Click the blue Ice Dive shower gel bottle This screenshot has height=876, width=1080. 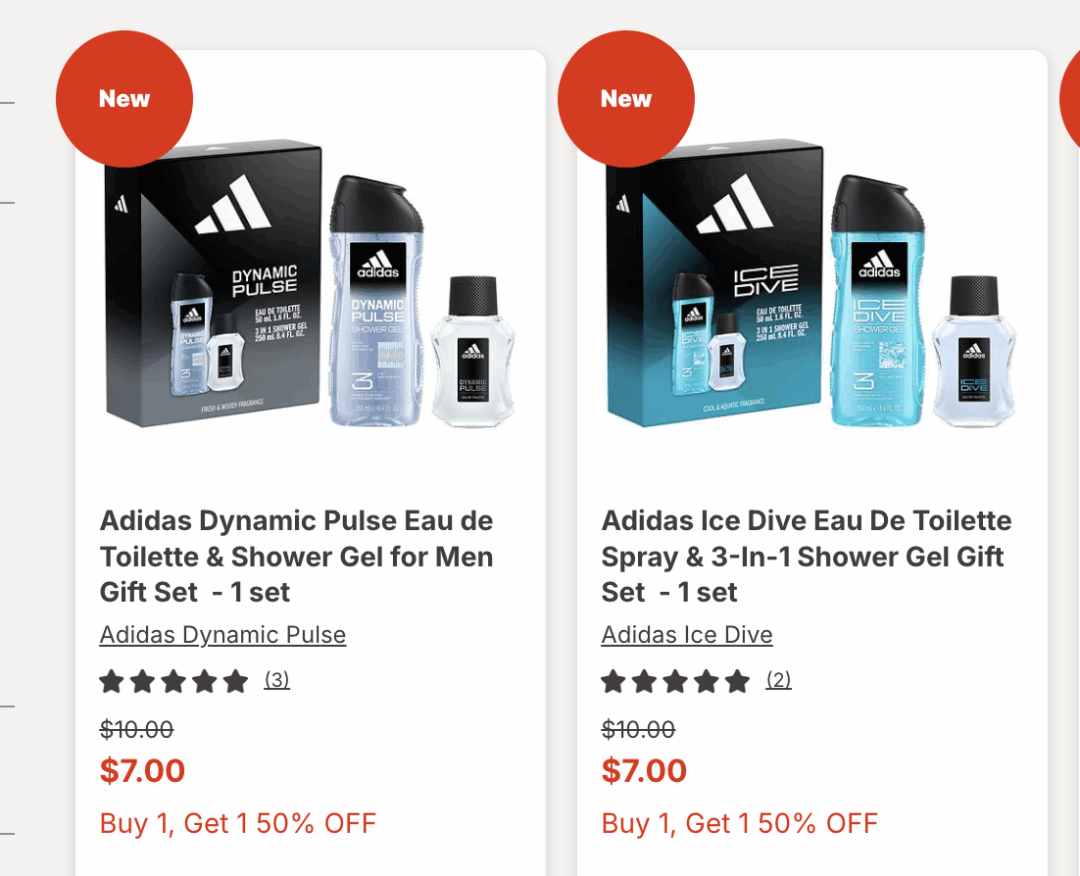pos(880,300)
